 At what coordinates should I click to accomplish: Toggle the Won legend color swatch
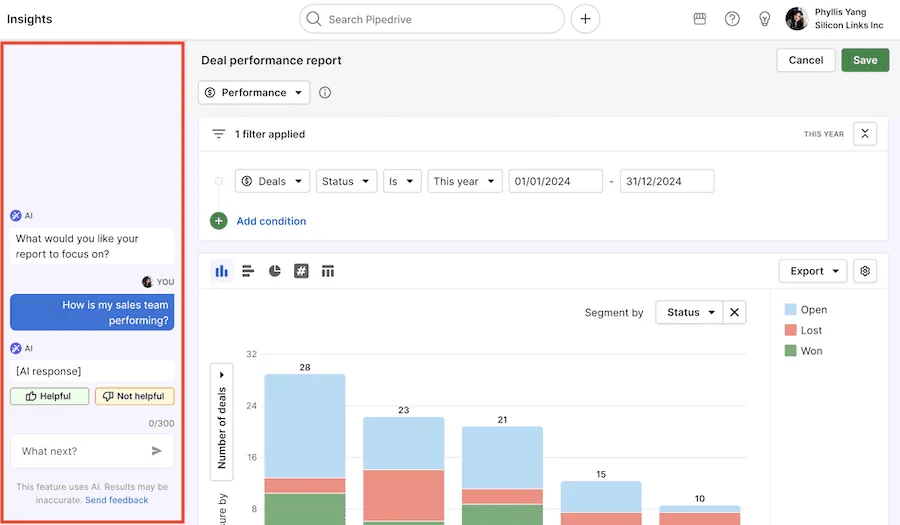click(790, 351)
